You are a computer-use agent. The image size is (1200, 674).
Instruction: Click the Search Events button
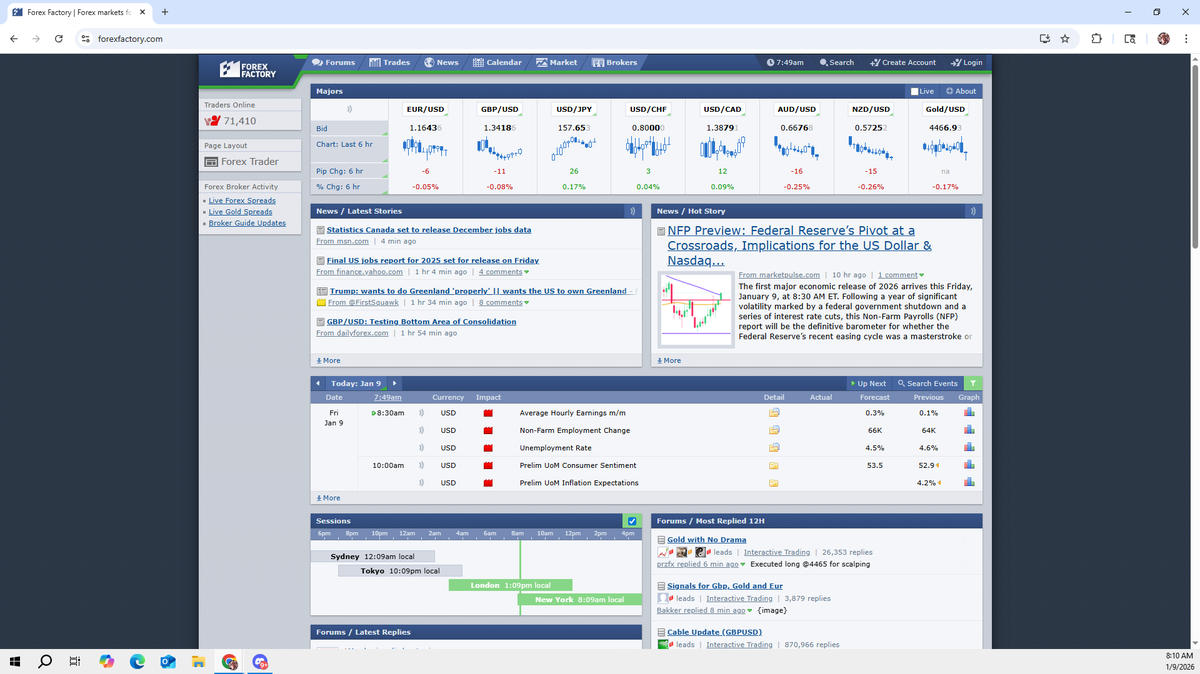[928, 383]
